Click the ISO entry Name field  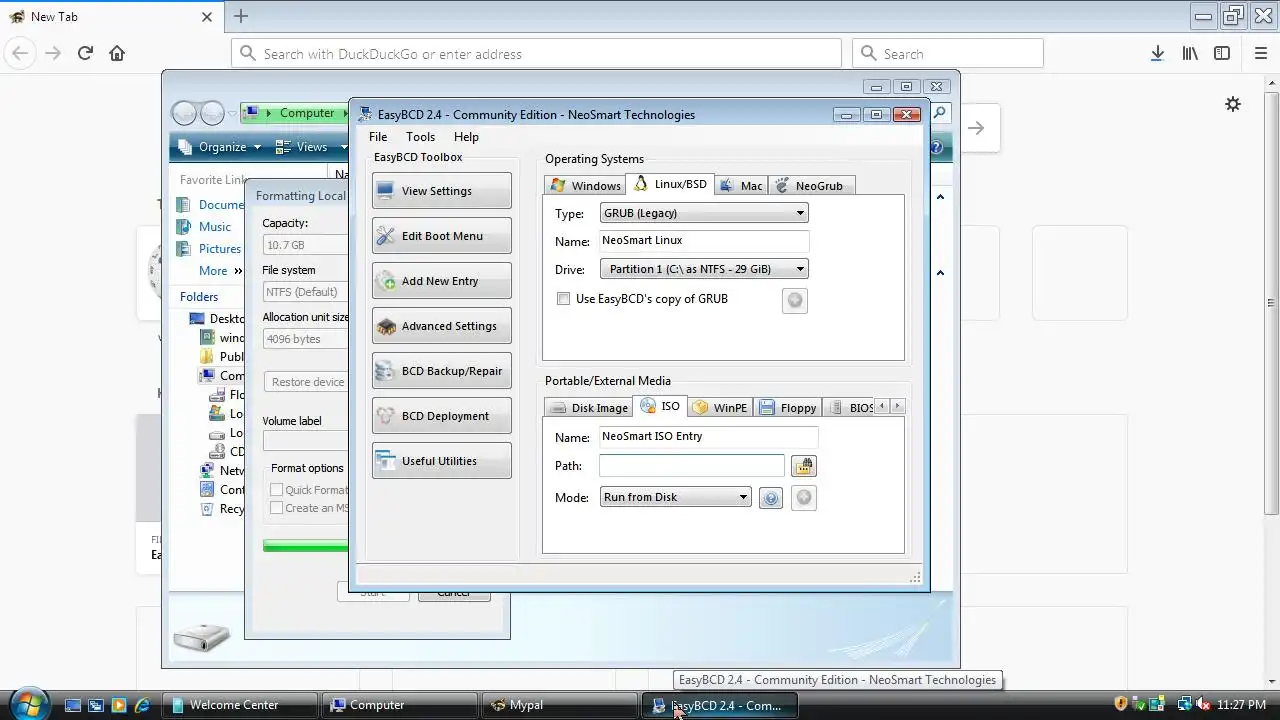[708, 437]
